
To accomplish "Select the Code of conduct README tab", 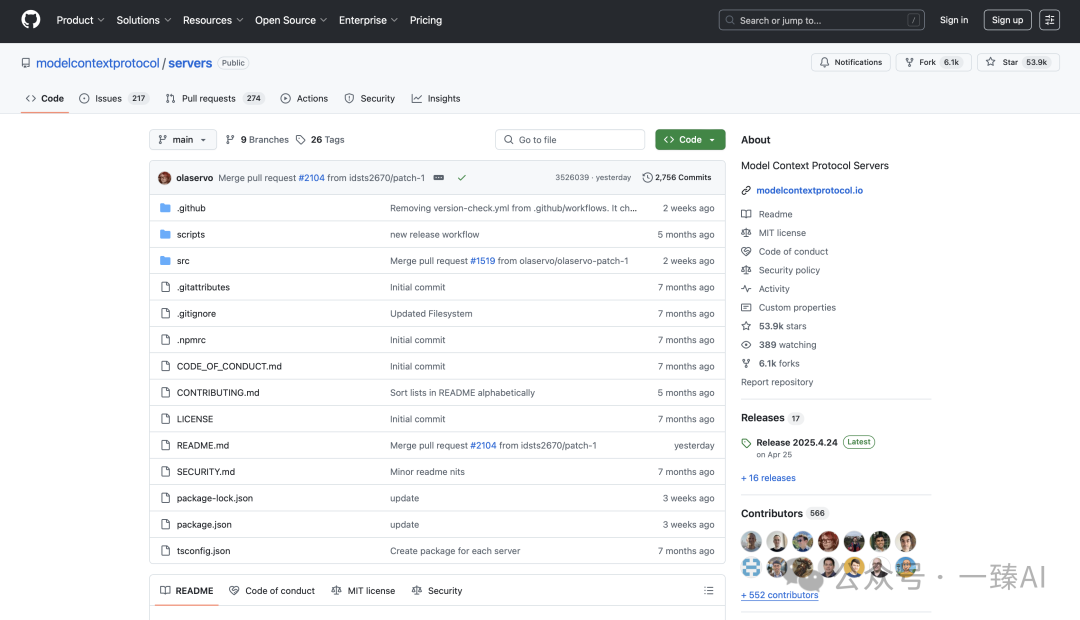I will 272,590.
